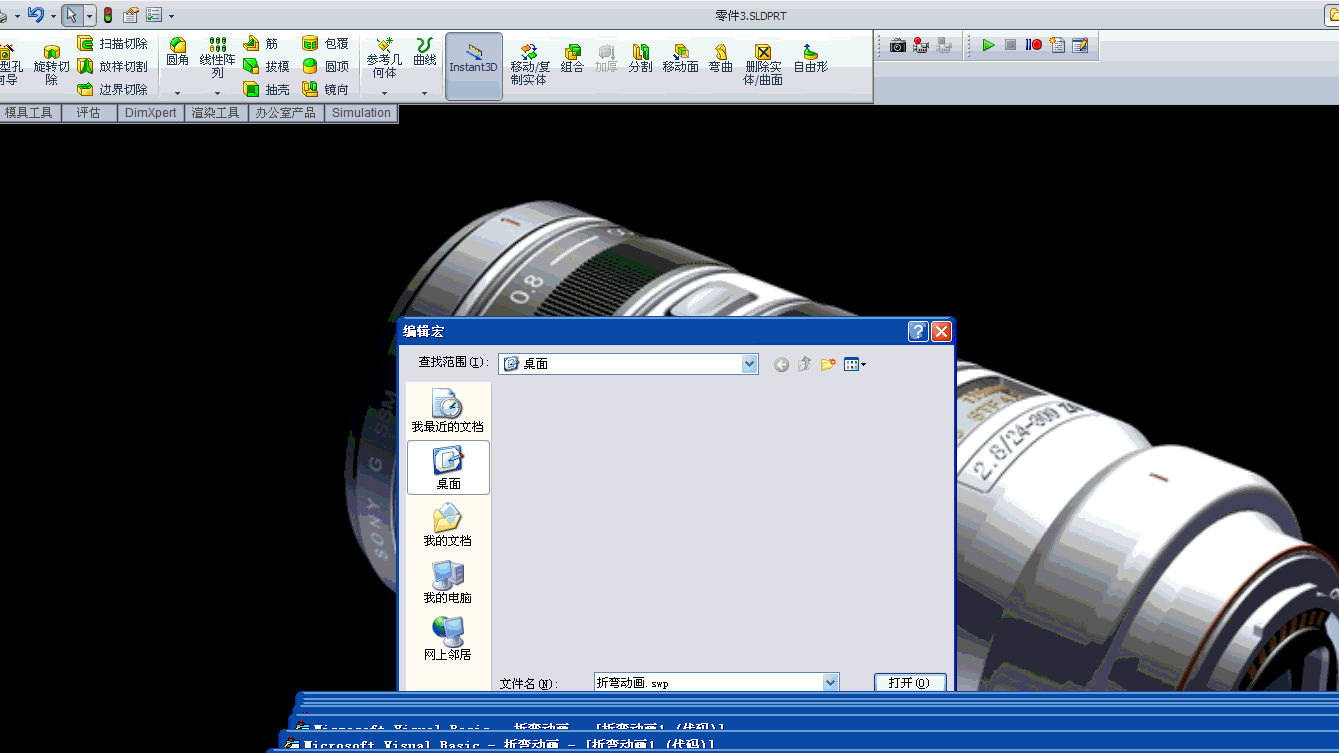Click the 移动面 (Move Face) tool
This screenshot has width=1339, height=753.
pyautogui.click(x=680, y=58)
